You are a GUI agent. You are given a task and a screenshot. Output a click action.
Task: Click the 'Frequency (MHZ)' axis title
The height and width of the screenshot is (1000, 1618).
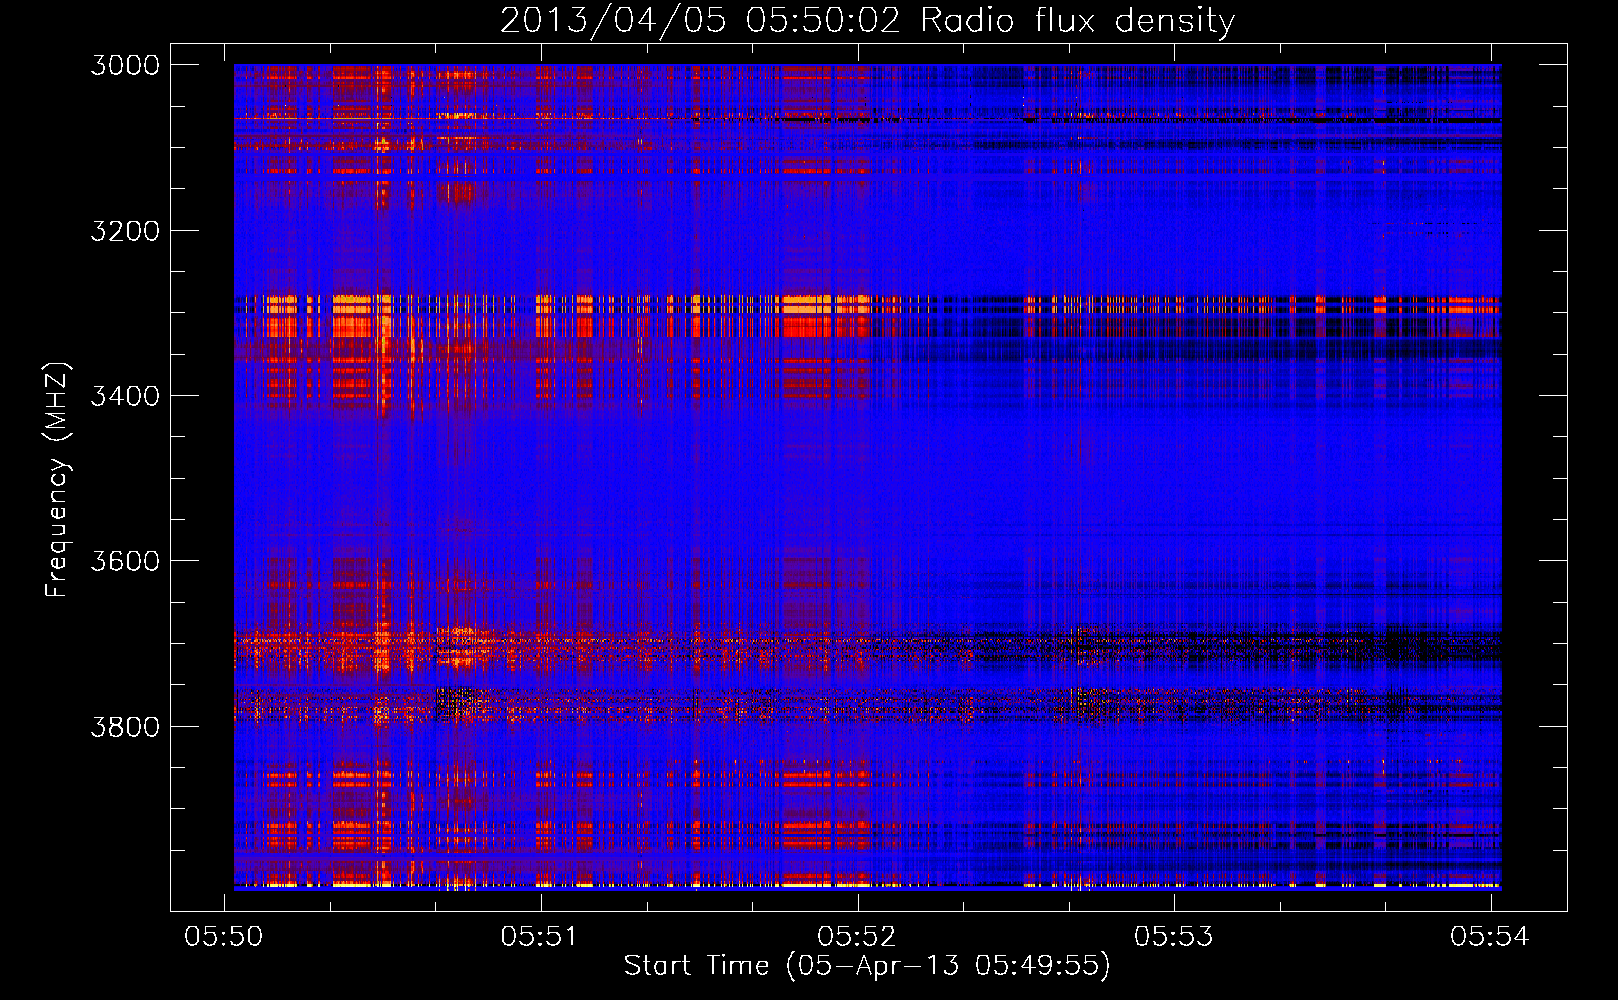(x=57, y=479)
